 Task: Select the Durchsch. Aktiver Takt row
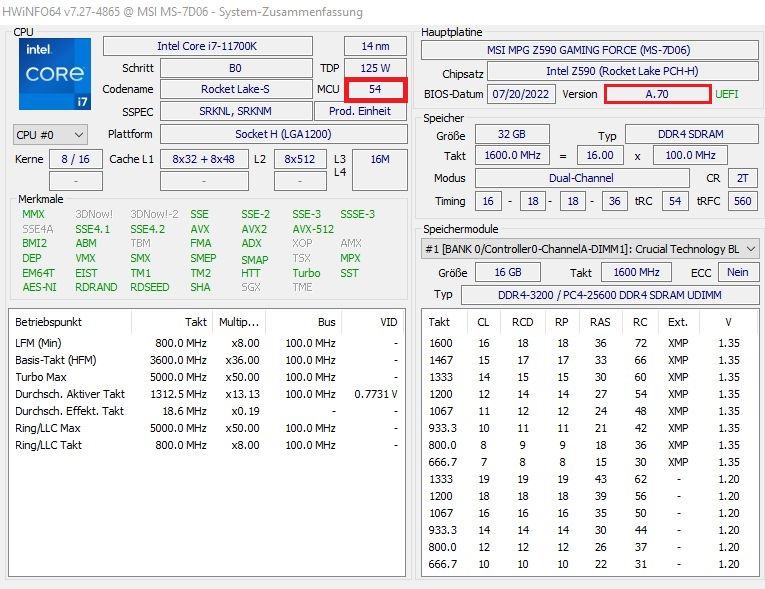tap(207, 394)
